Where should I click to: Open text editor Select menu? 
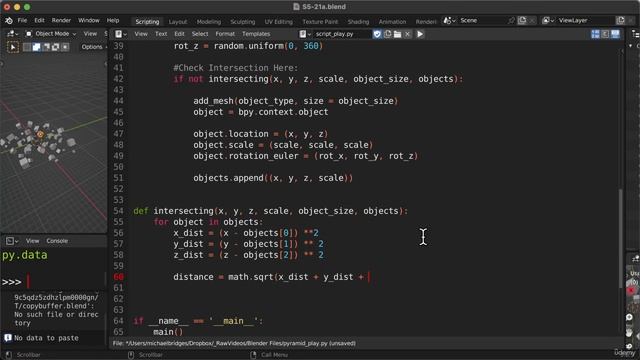click(200, 34)
